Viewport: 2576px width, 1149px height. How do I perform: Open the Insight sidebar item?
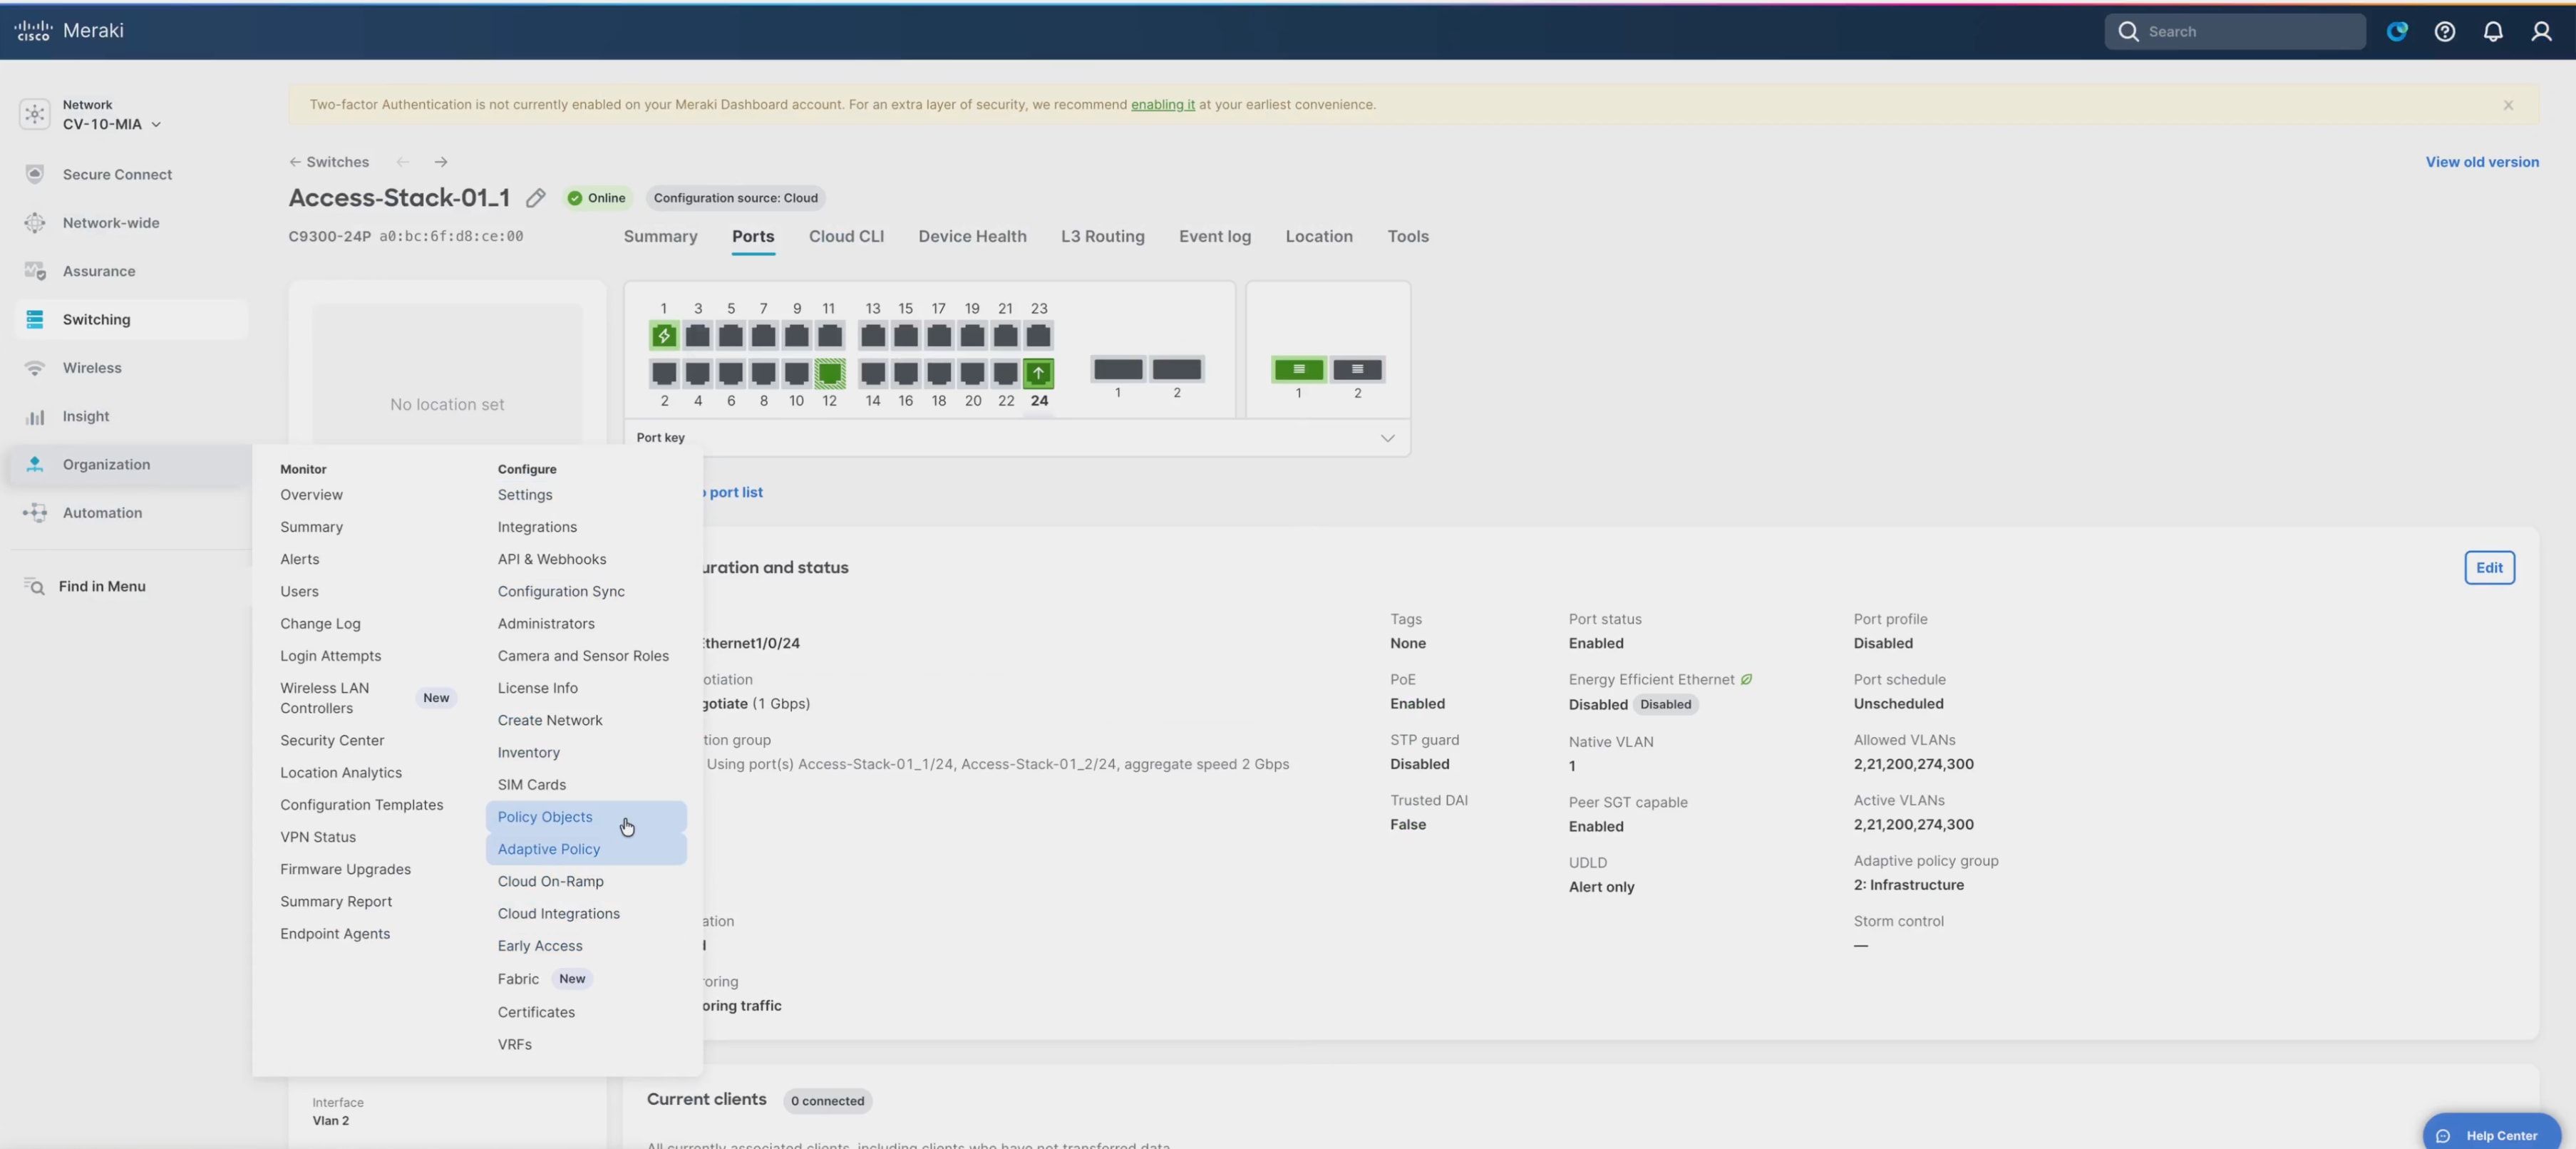[131, 416]
